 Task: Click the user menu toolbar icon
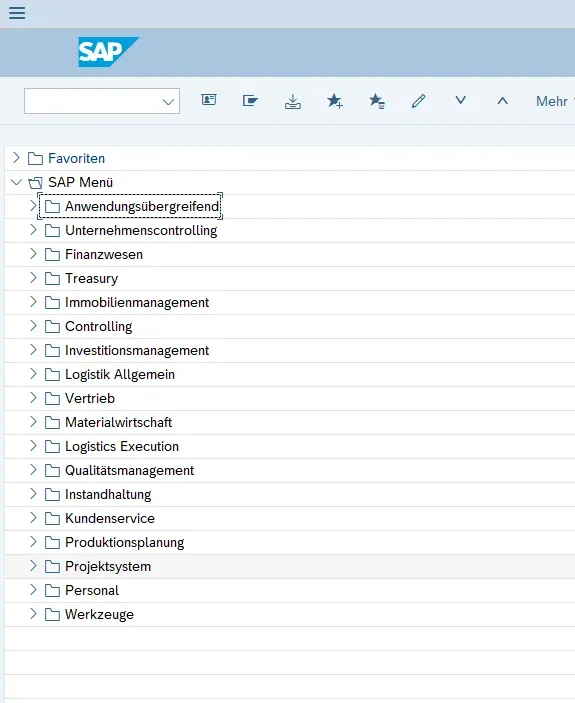209,100
